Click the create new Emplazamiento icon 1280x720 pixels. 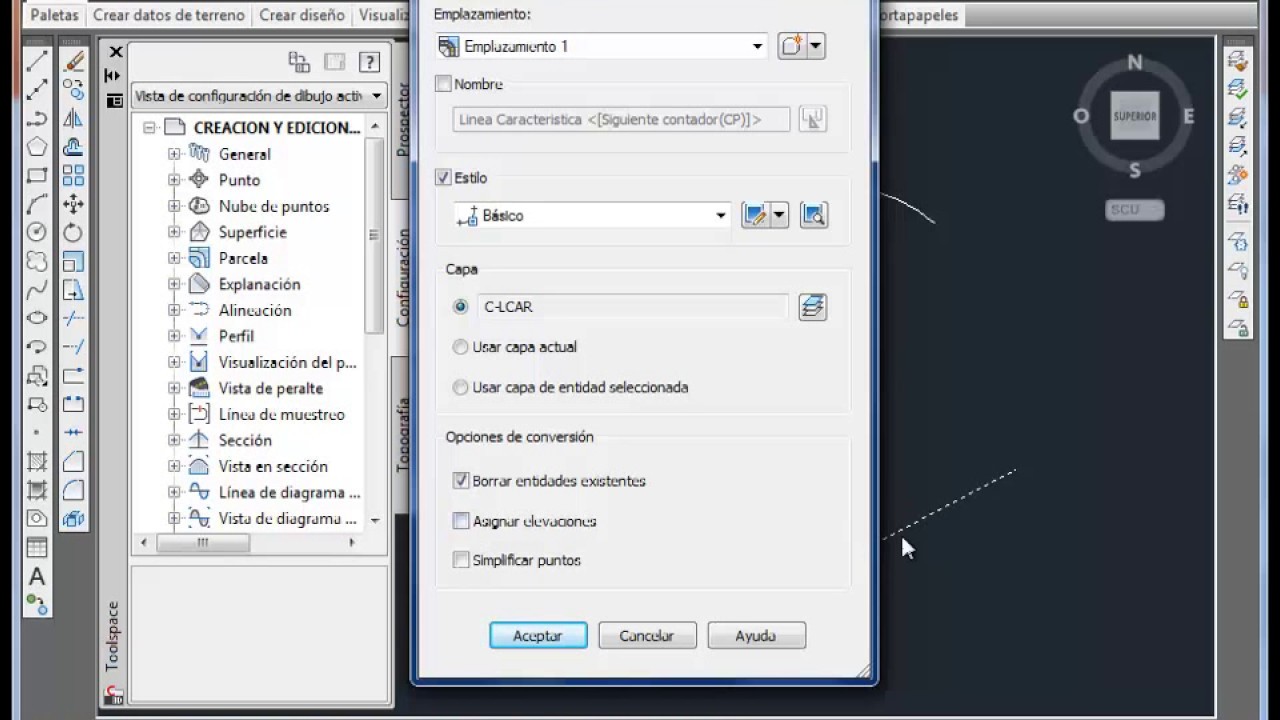[792, 46]
